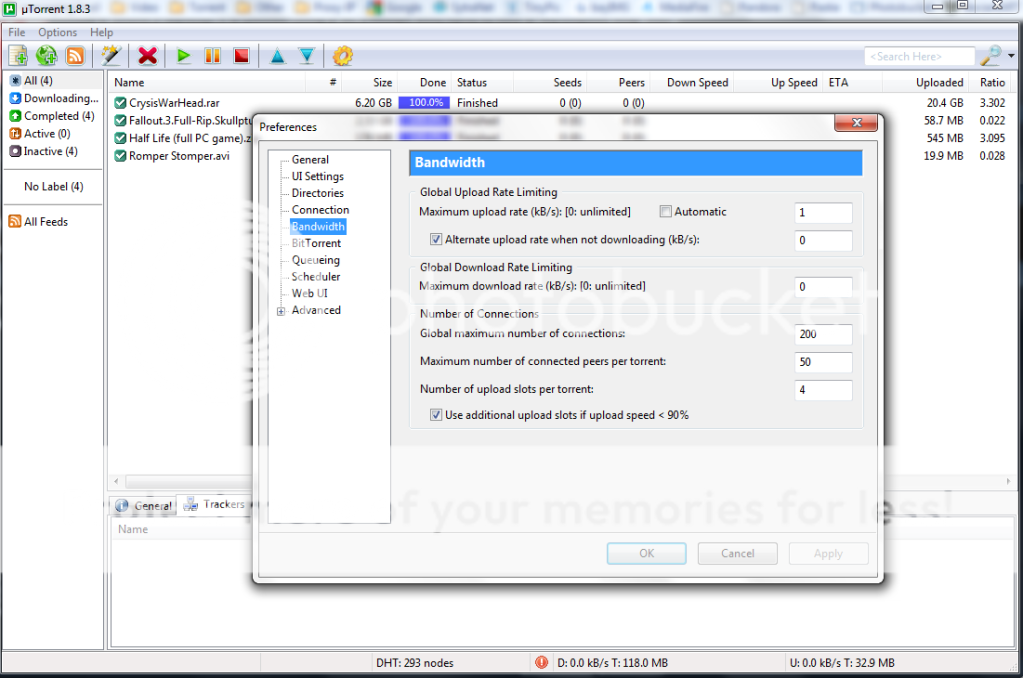Select Bandwidth preferences category

[x=318, y=226]
